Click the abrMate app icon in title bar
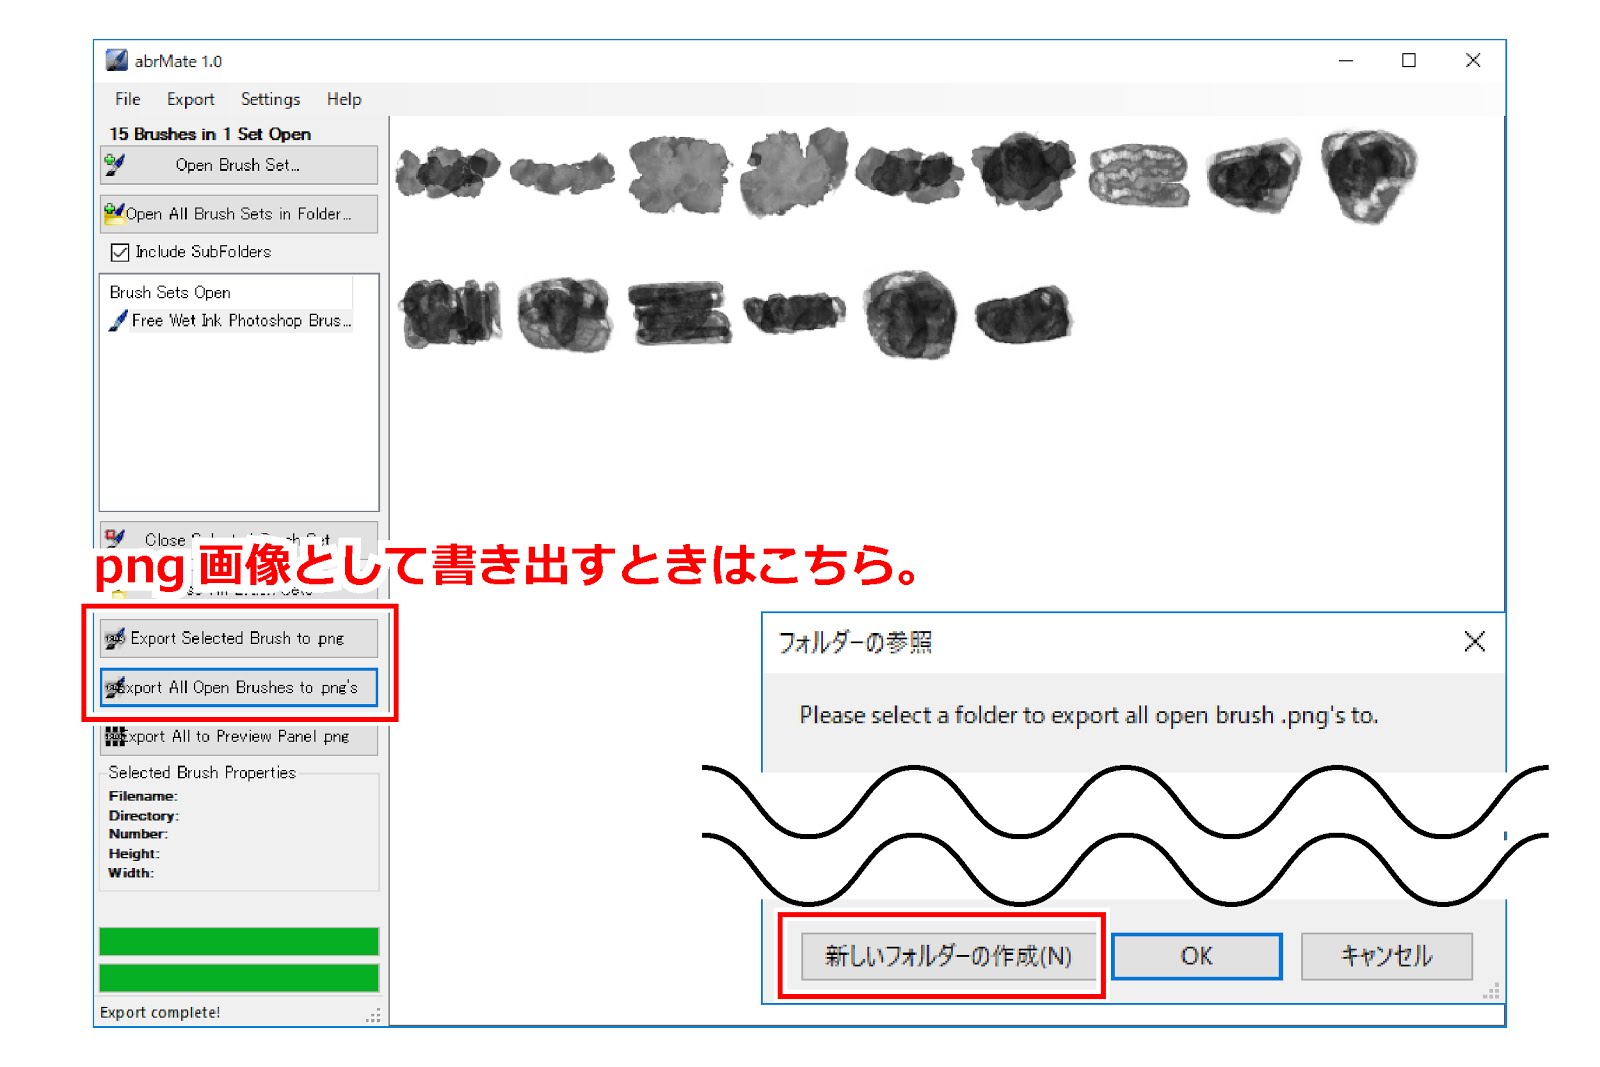 point(117,61)
